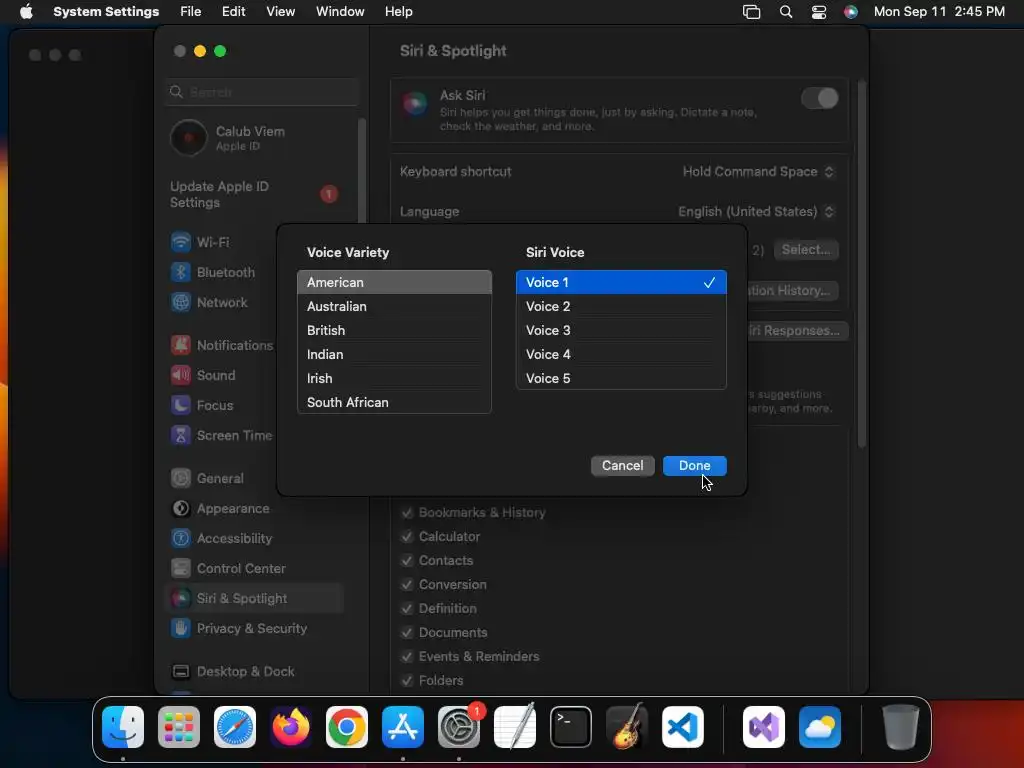Launch Launchpad from the Dock
Viewport: 1024px width, 768px height.
[179, 727]
